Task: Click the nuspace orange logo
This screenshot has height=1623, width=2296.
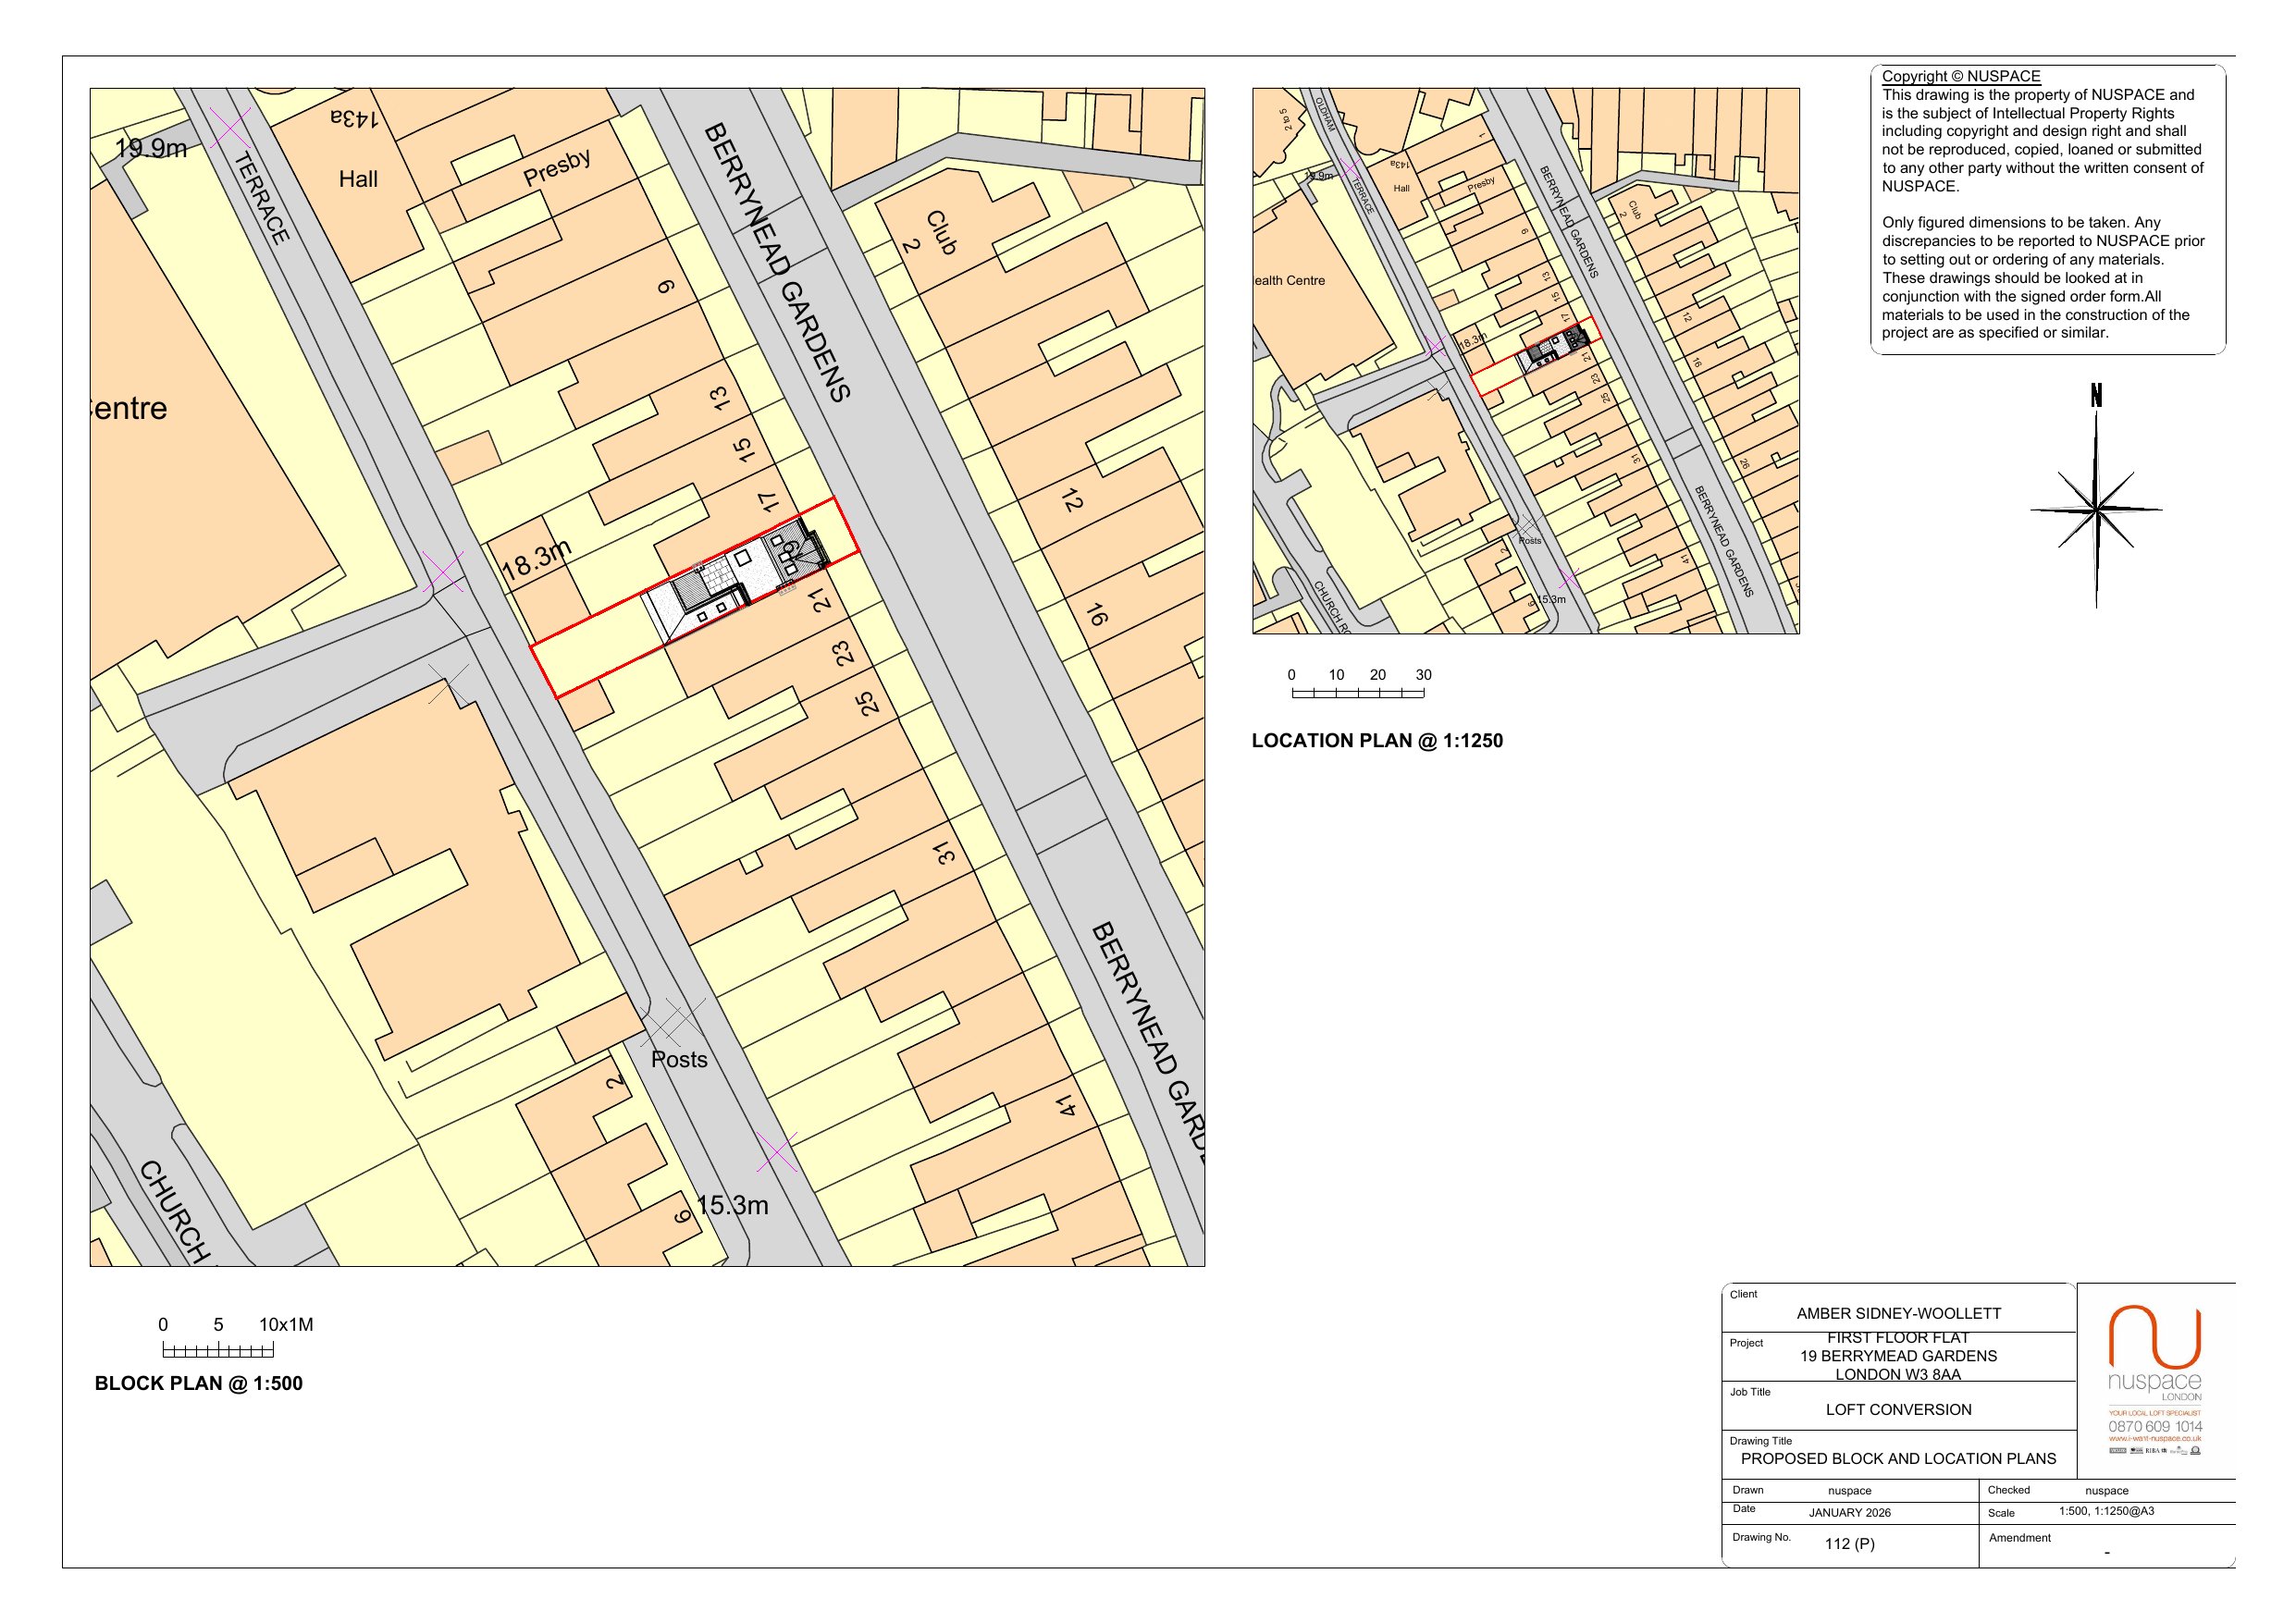Action: pyautogui.click(x=2155, y=1336)
